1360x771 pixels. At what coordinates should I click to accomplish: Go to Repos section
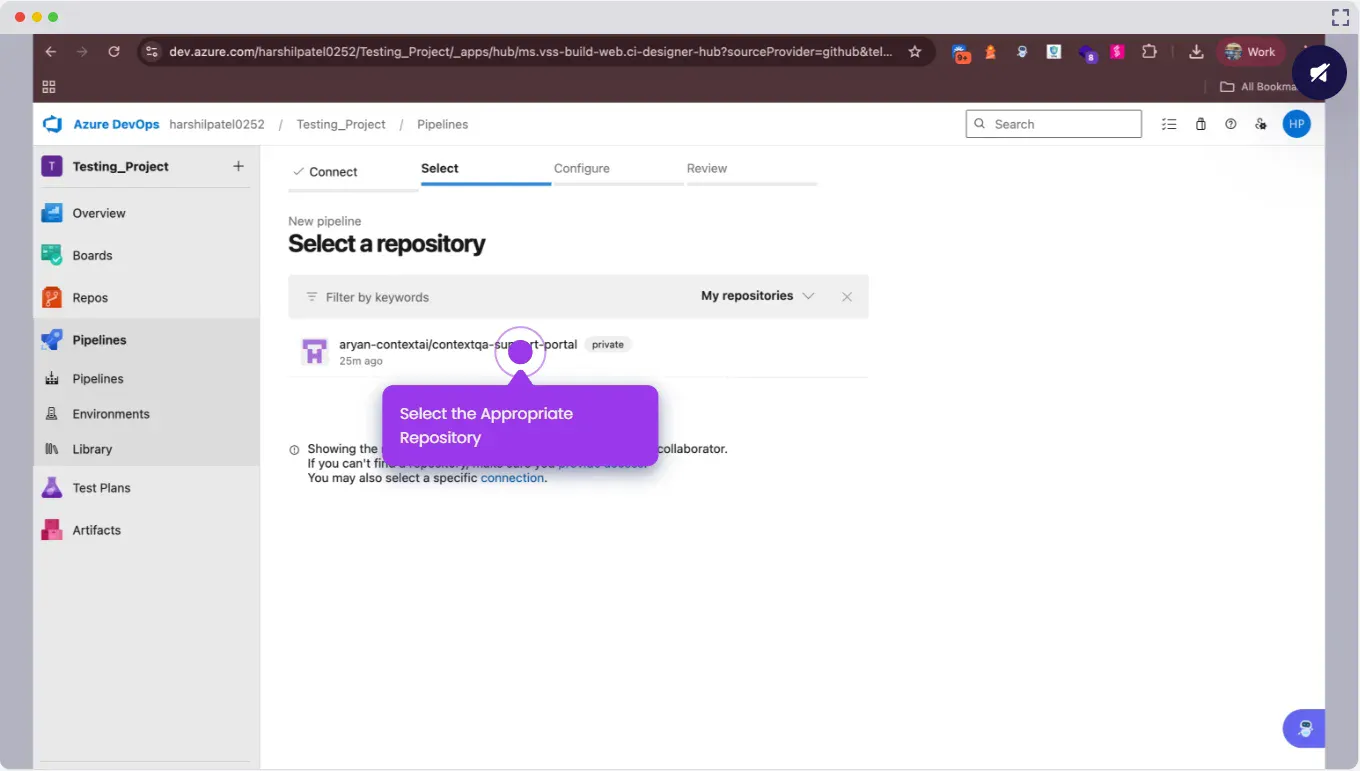(x=89, y=298)
